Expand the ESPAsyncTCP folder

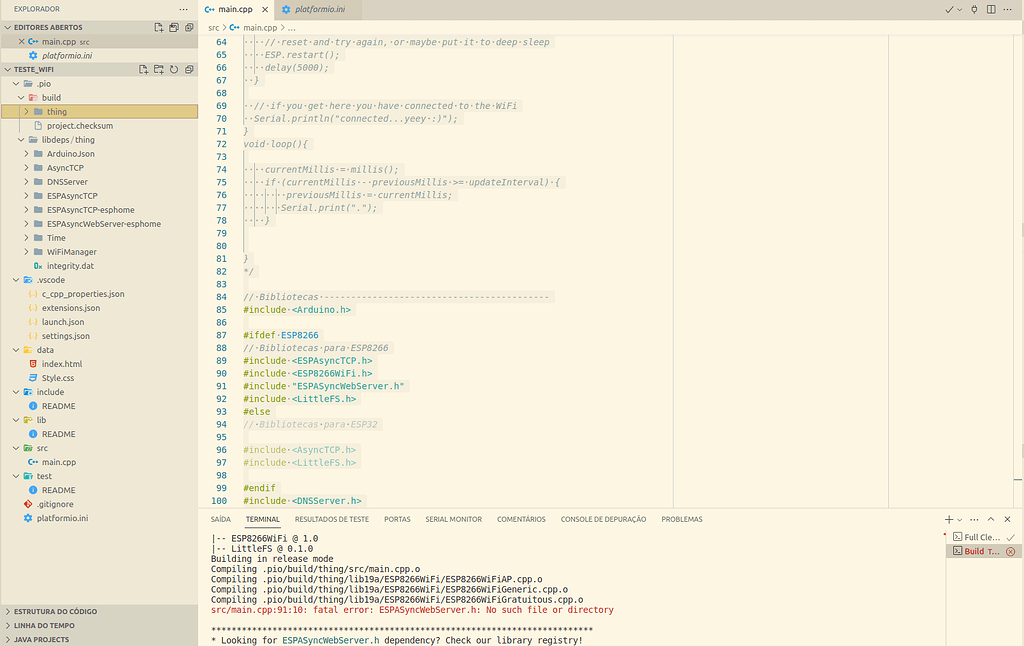[x=99, y=196]
